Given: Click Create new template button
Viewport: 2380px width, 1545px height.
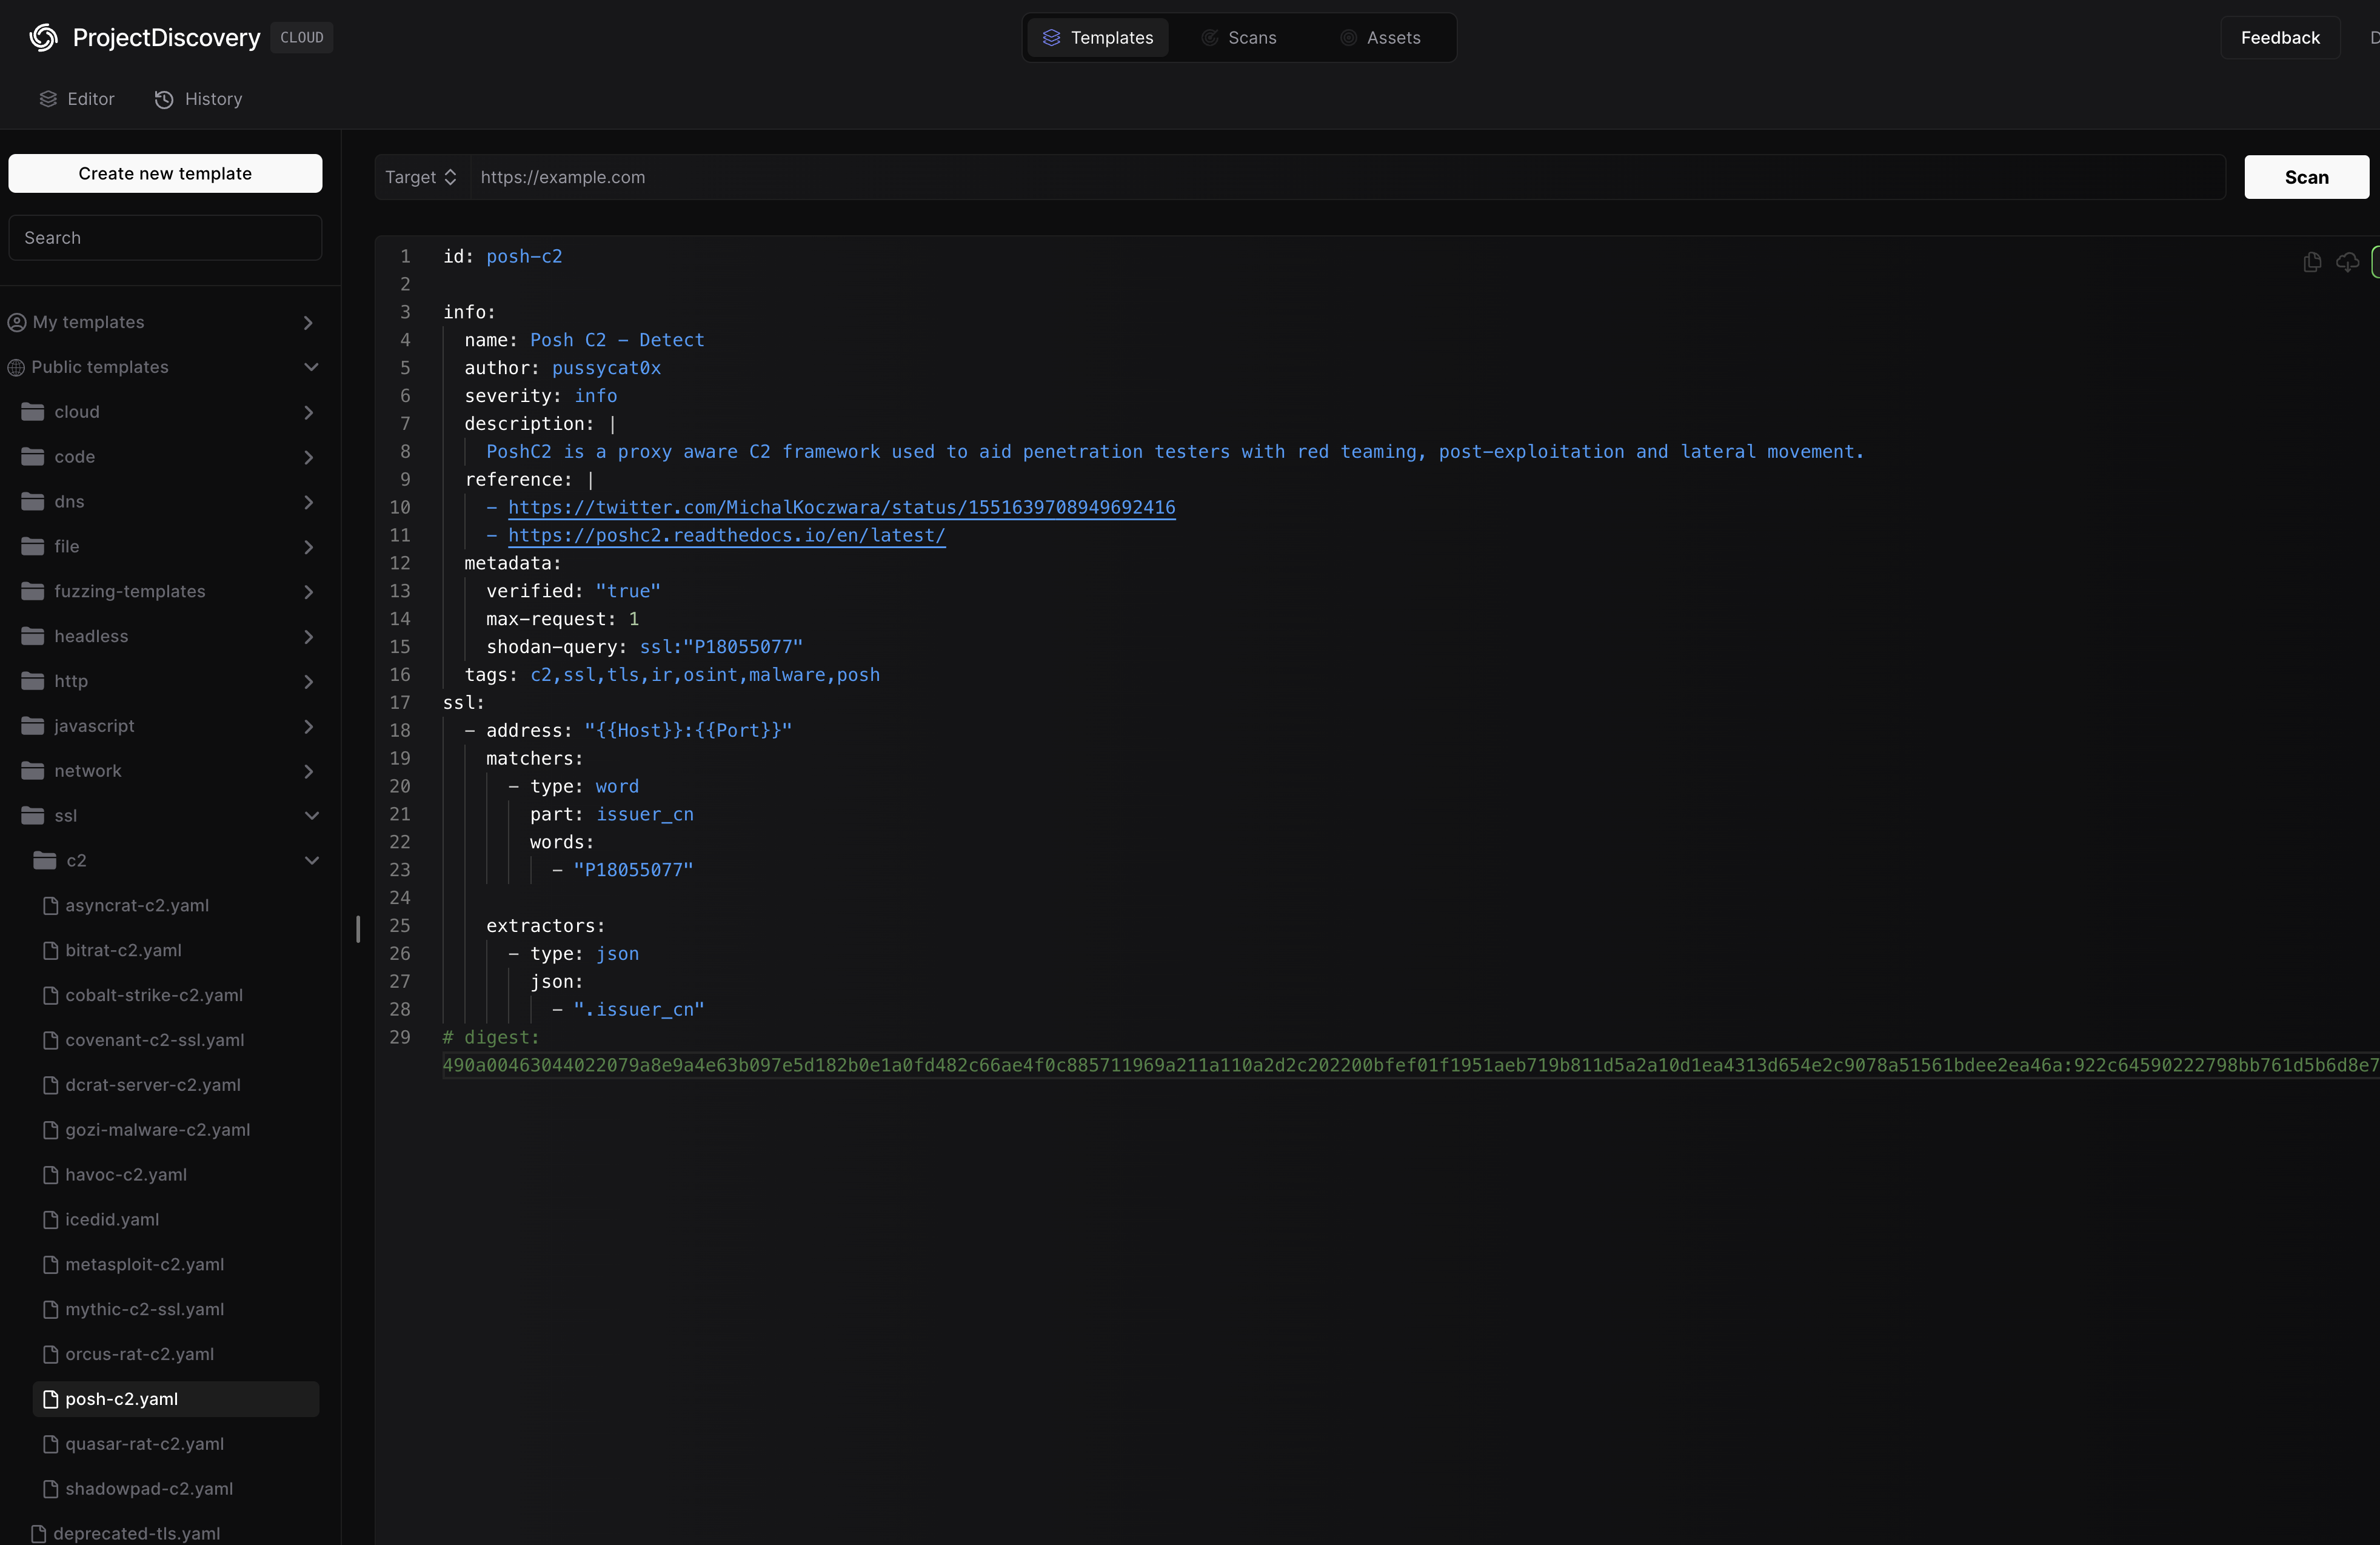Looking at the screenshot, I should click(165, 173).
